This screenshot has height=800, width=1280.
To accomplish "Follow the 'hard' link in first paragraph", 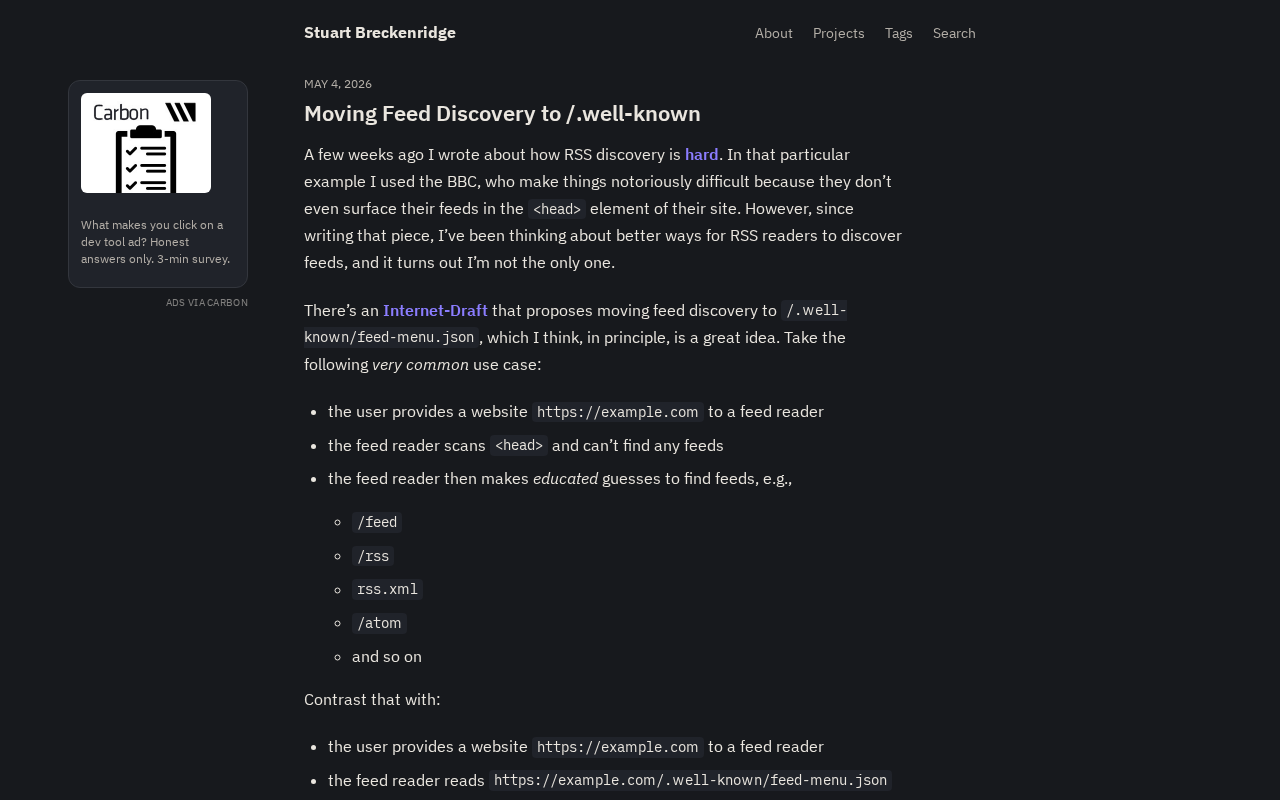I will [702, 154].
